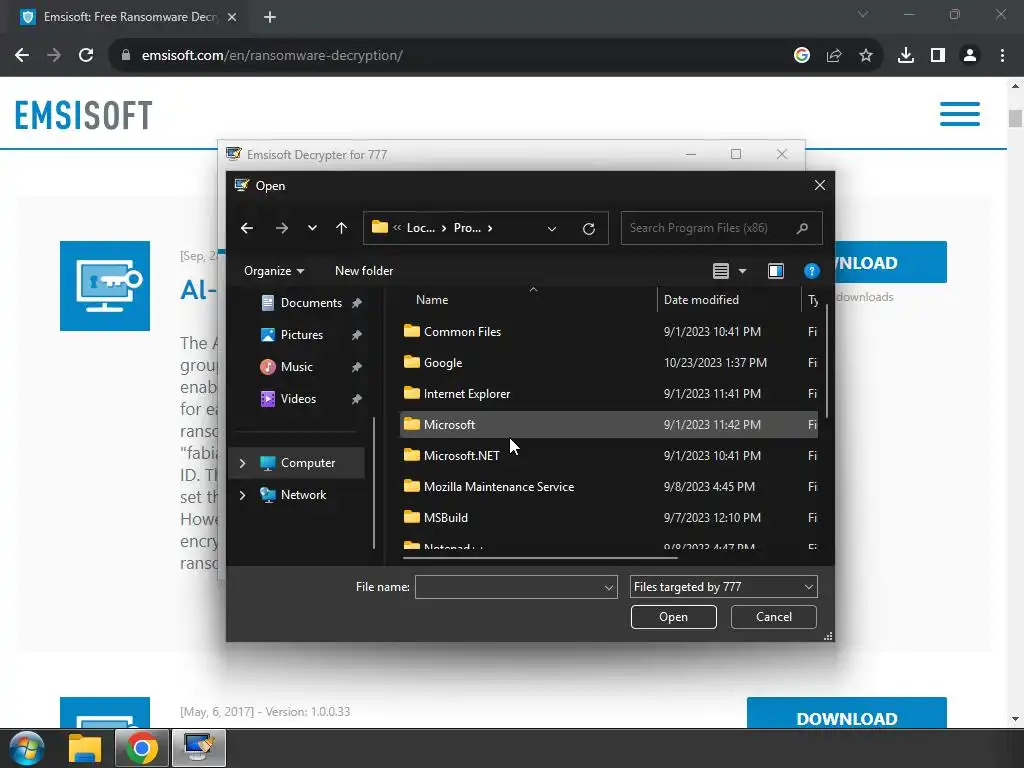Toggle Chrome side panel

click(938, 56)
